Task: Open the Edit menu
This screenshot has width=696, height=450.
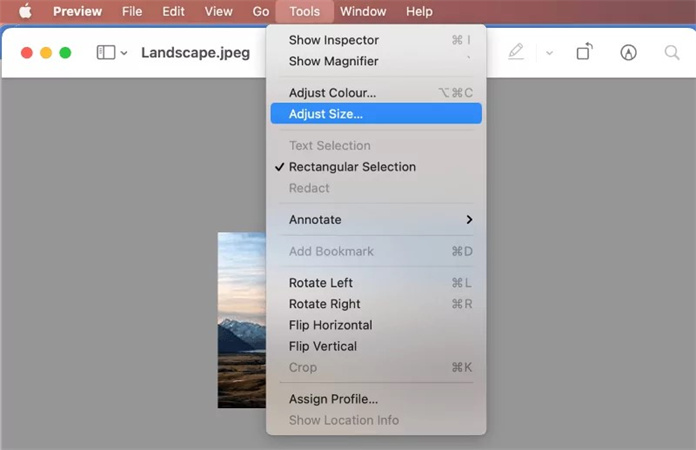Action: 173,11
